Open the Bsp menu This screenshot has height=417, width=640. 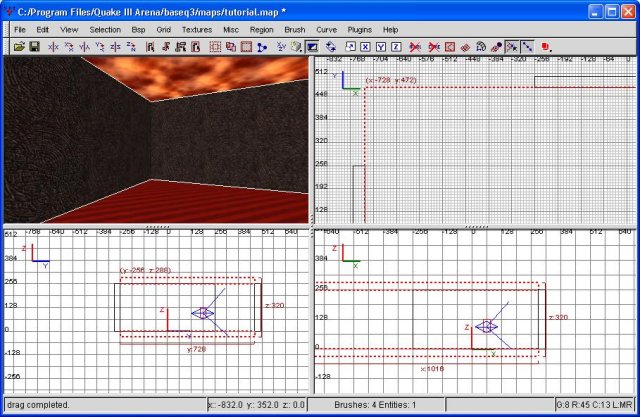pyautogui.click(x=138, y=30)
